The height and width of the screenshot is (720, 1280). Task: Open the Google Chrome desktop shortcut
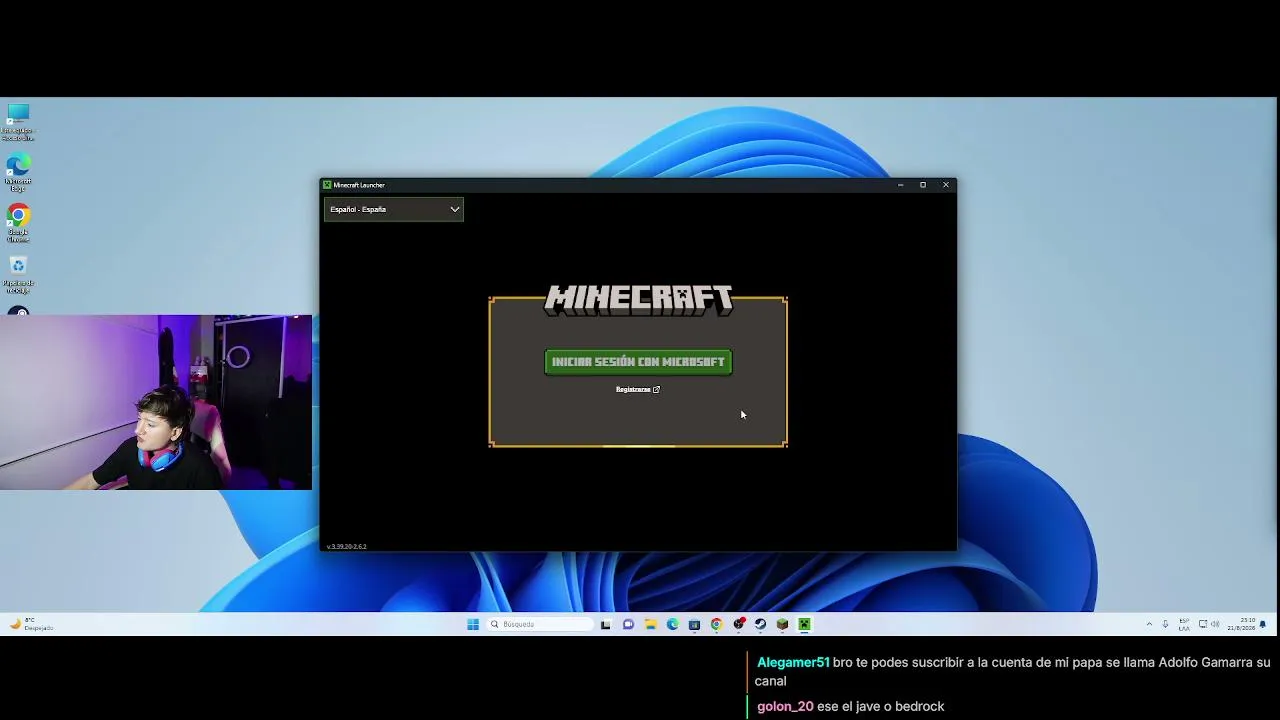[18, 224]
